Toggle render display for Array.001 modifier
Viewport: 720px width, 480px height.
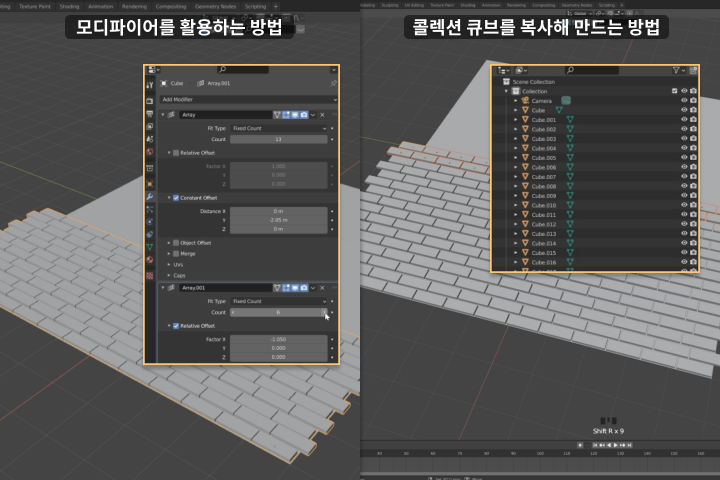(x=304, y=288)
